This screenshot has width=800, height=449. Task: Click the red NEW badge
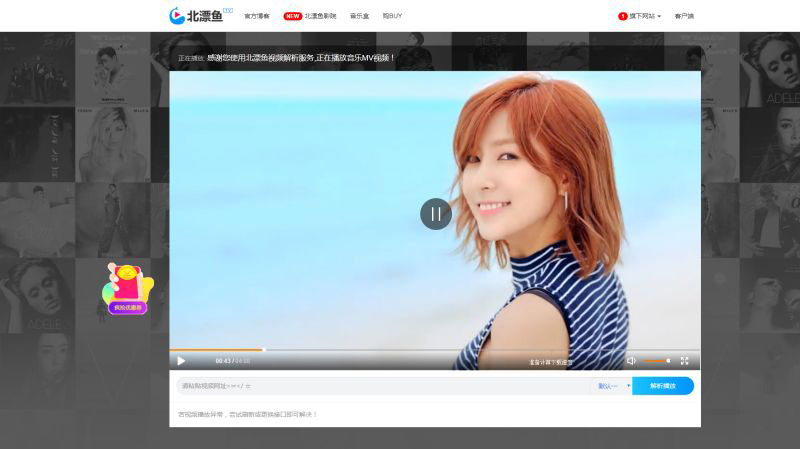[292, 16]
